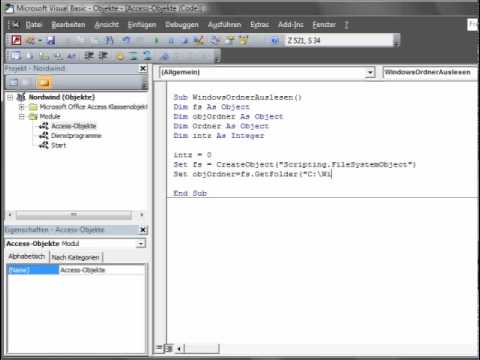Select the (Name) property row
The height and width of the screenshot is (360, 480).
(x=76, y=270)
